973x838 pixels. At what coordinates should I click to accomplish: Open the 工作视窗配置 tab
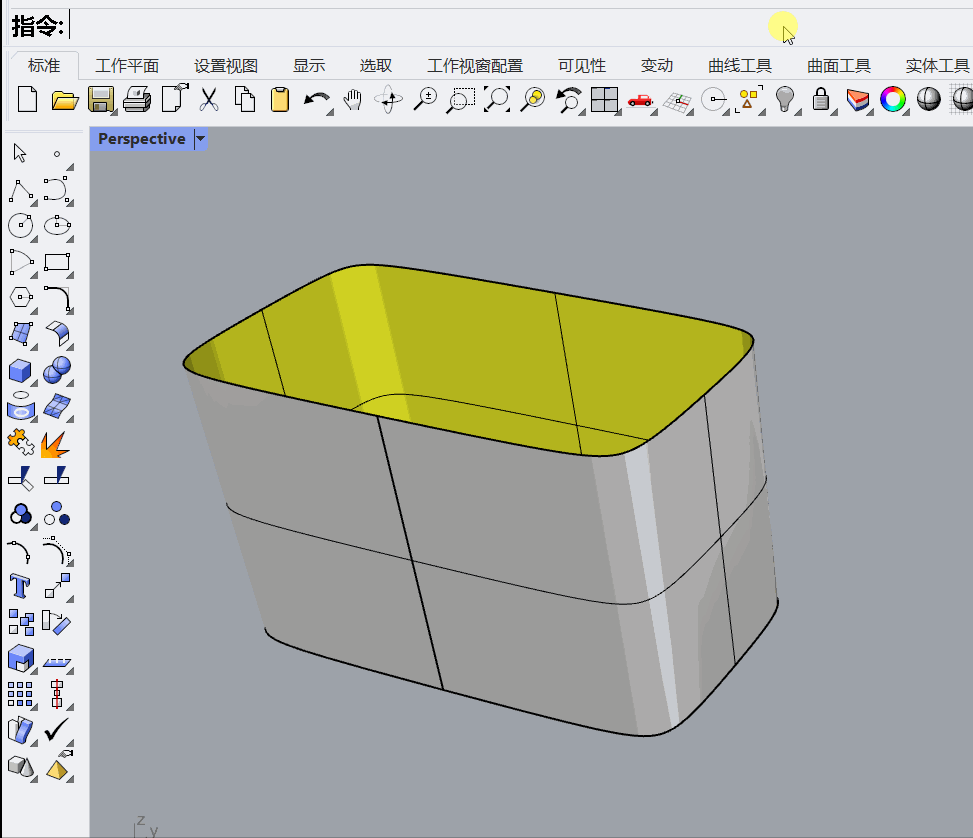point(475,66)
